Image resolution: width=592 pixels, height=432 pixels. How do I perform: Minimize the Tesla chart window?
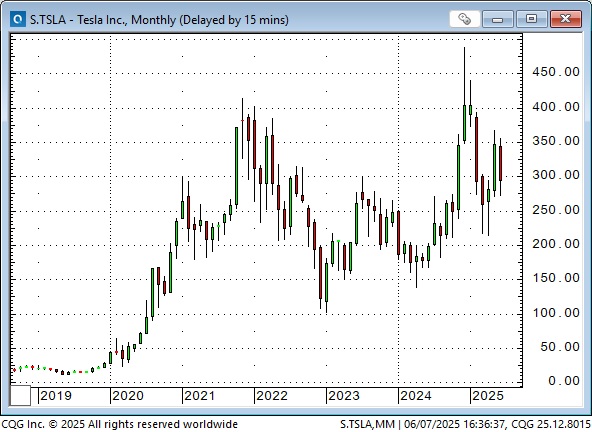(498, 19)
